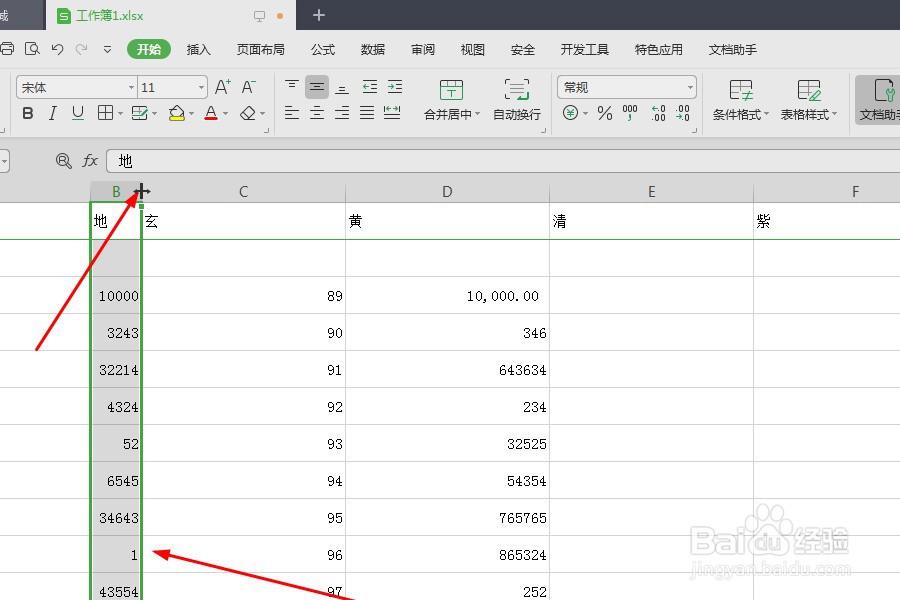Click distributed alignment icon
This screenshot has width=900, height=600.
[392, 113]
